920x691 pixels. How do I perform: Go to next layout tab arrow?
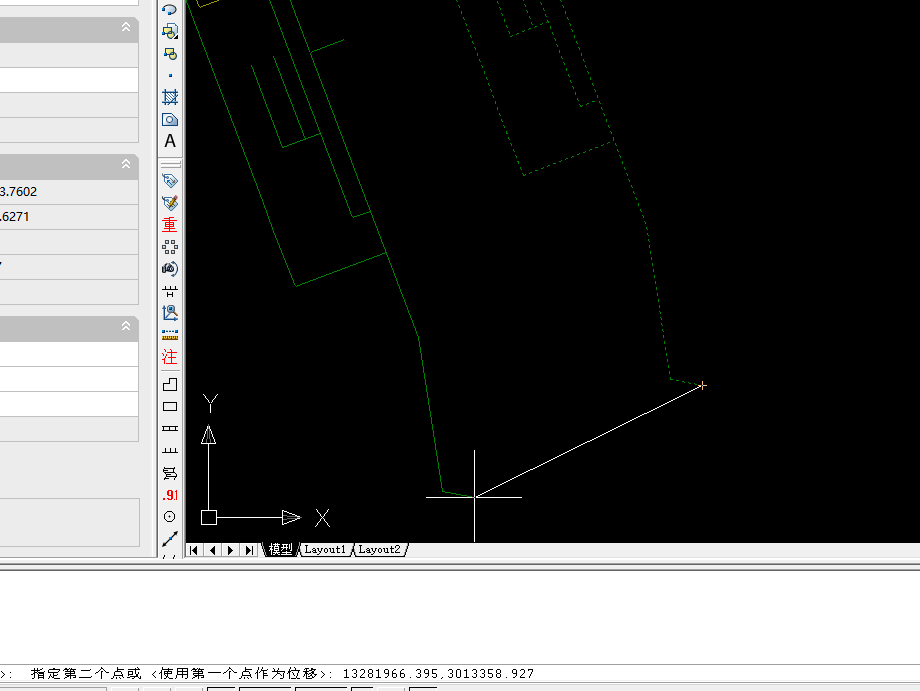(x=231, y=550)
